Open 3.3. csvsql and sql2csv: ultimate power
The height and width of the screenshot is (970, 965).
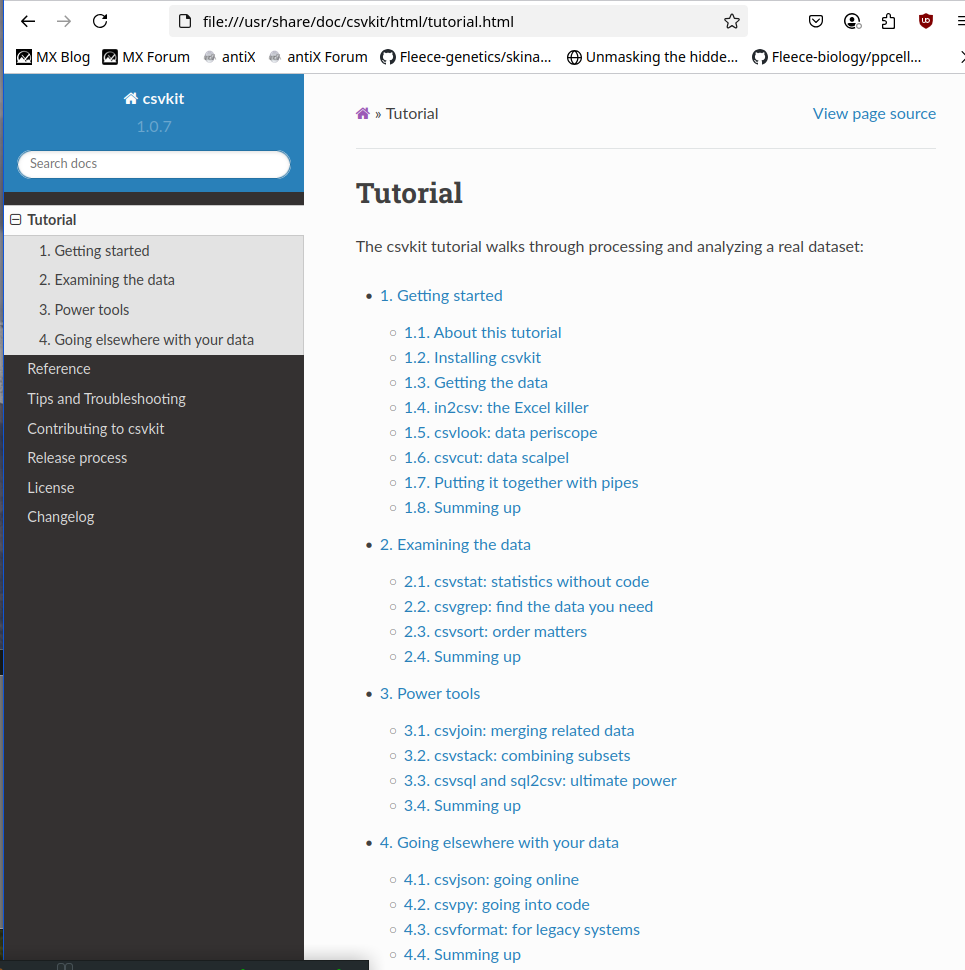point(540,781)
